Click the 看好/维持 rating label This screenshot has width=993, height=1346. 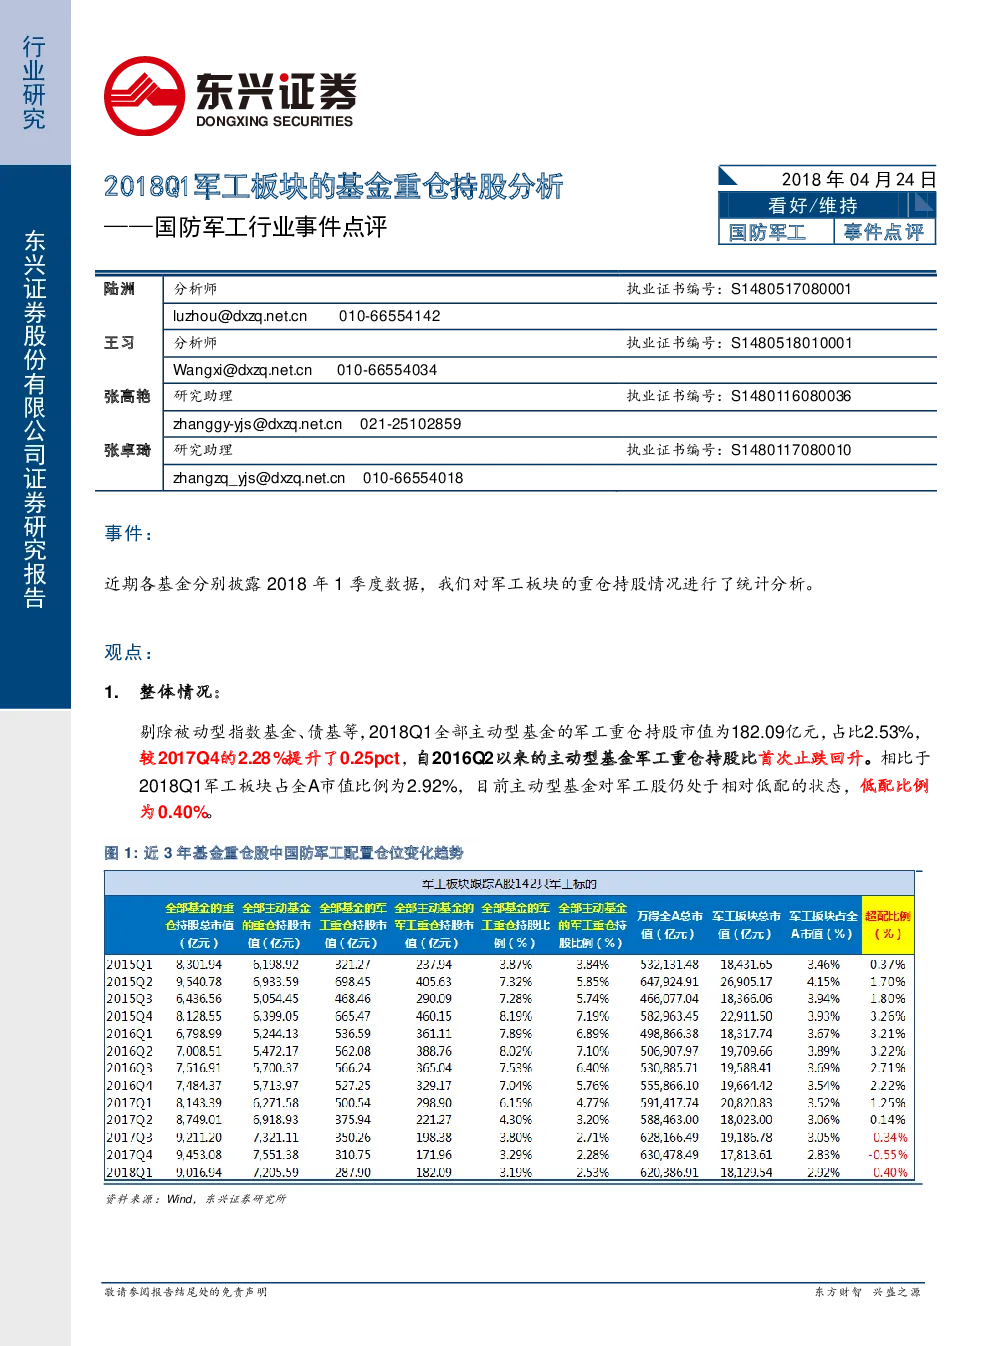click(x=813, y=205)
